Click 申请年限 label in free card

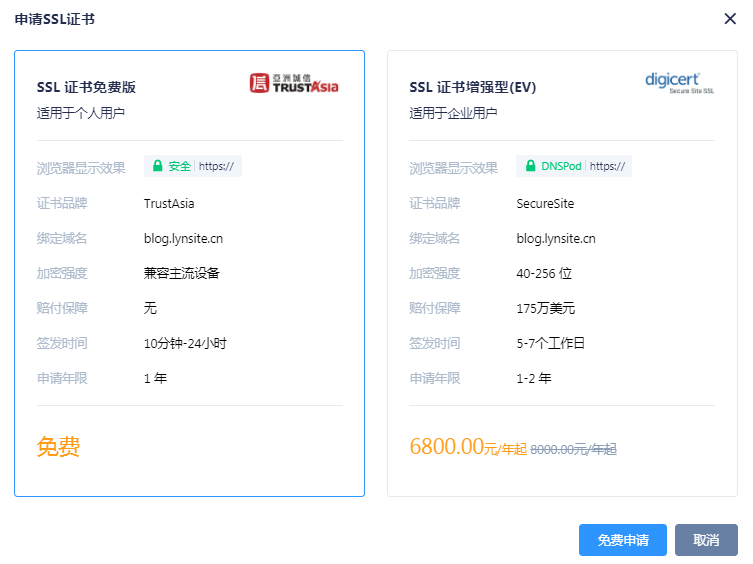pyautogui.click(x=62, y=378)
